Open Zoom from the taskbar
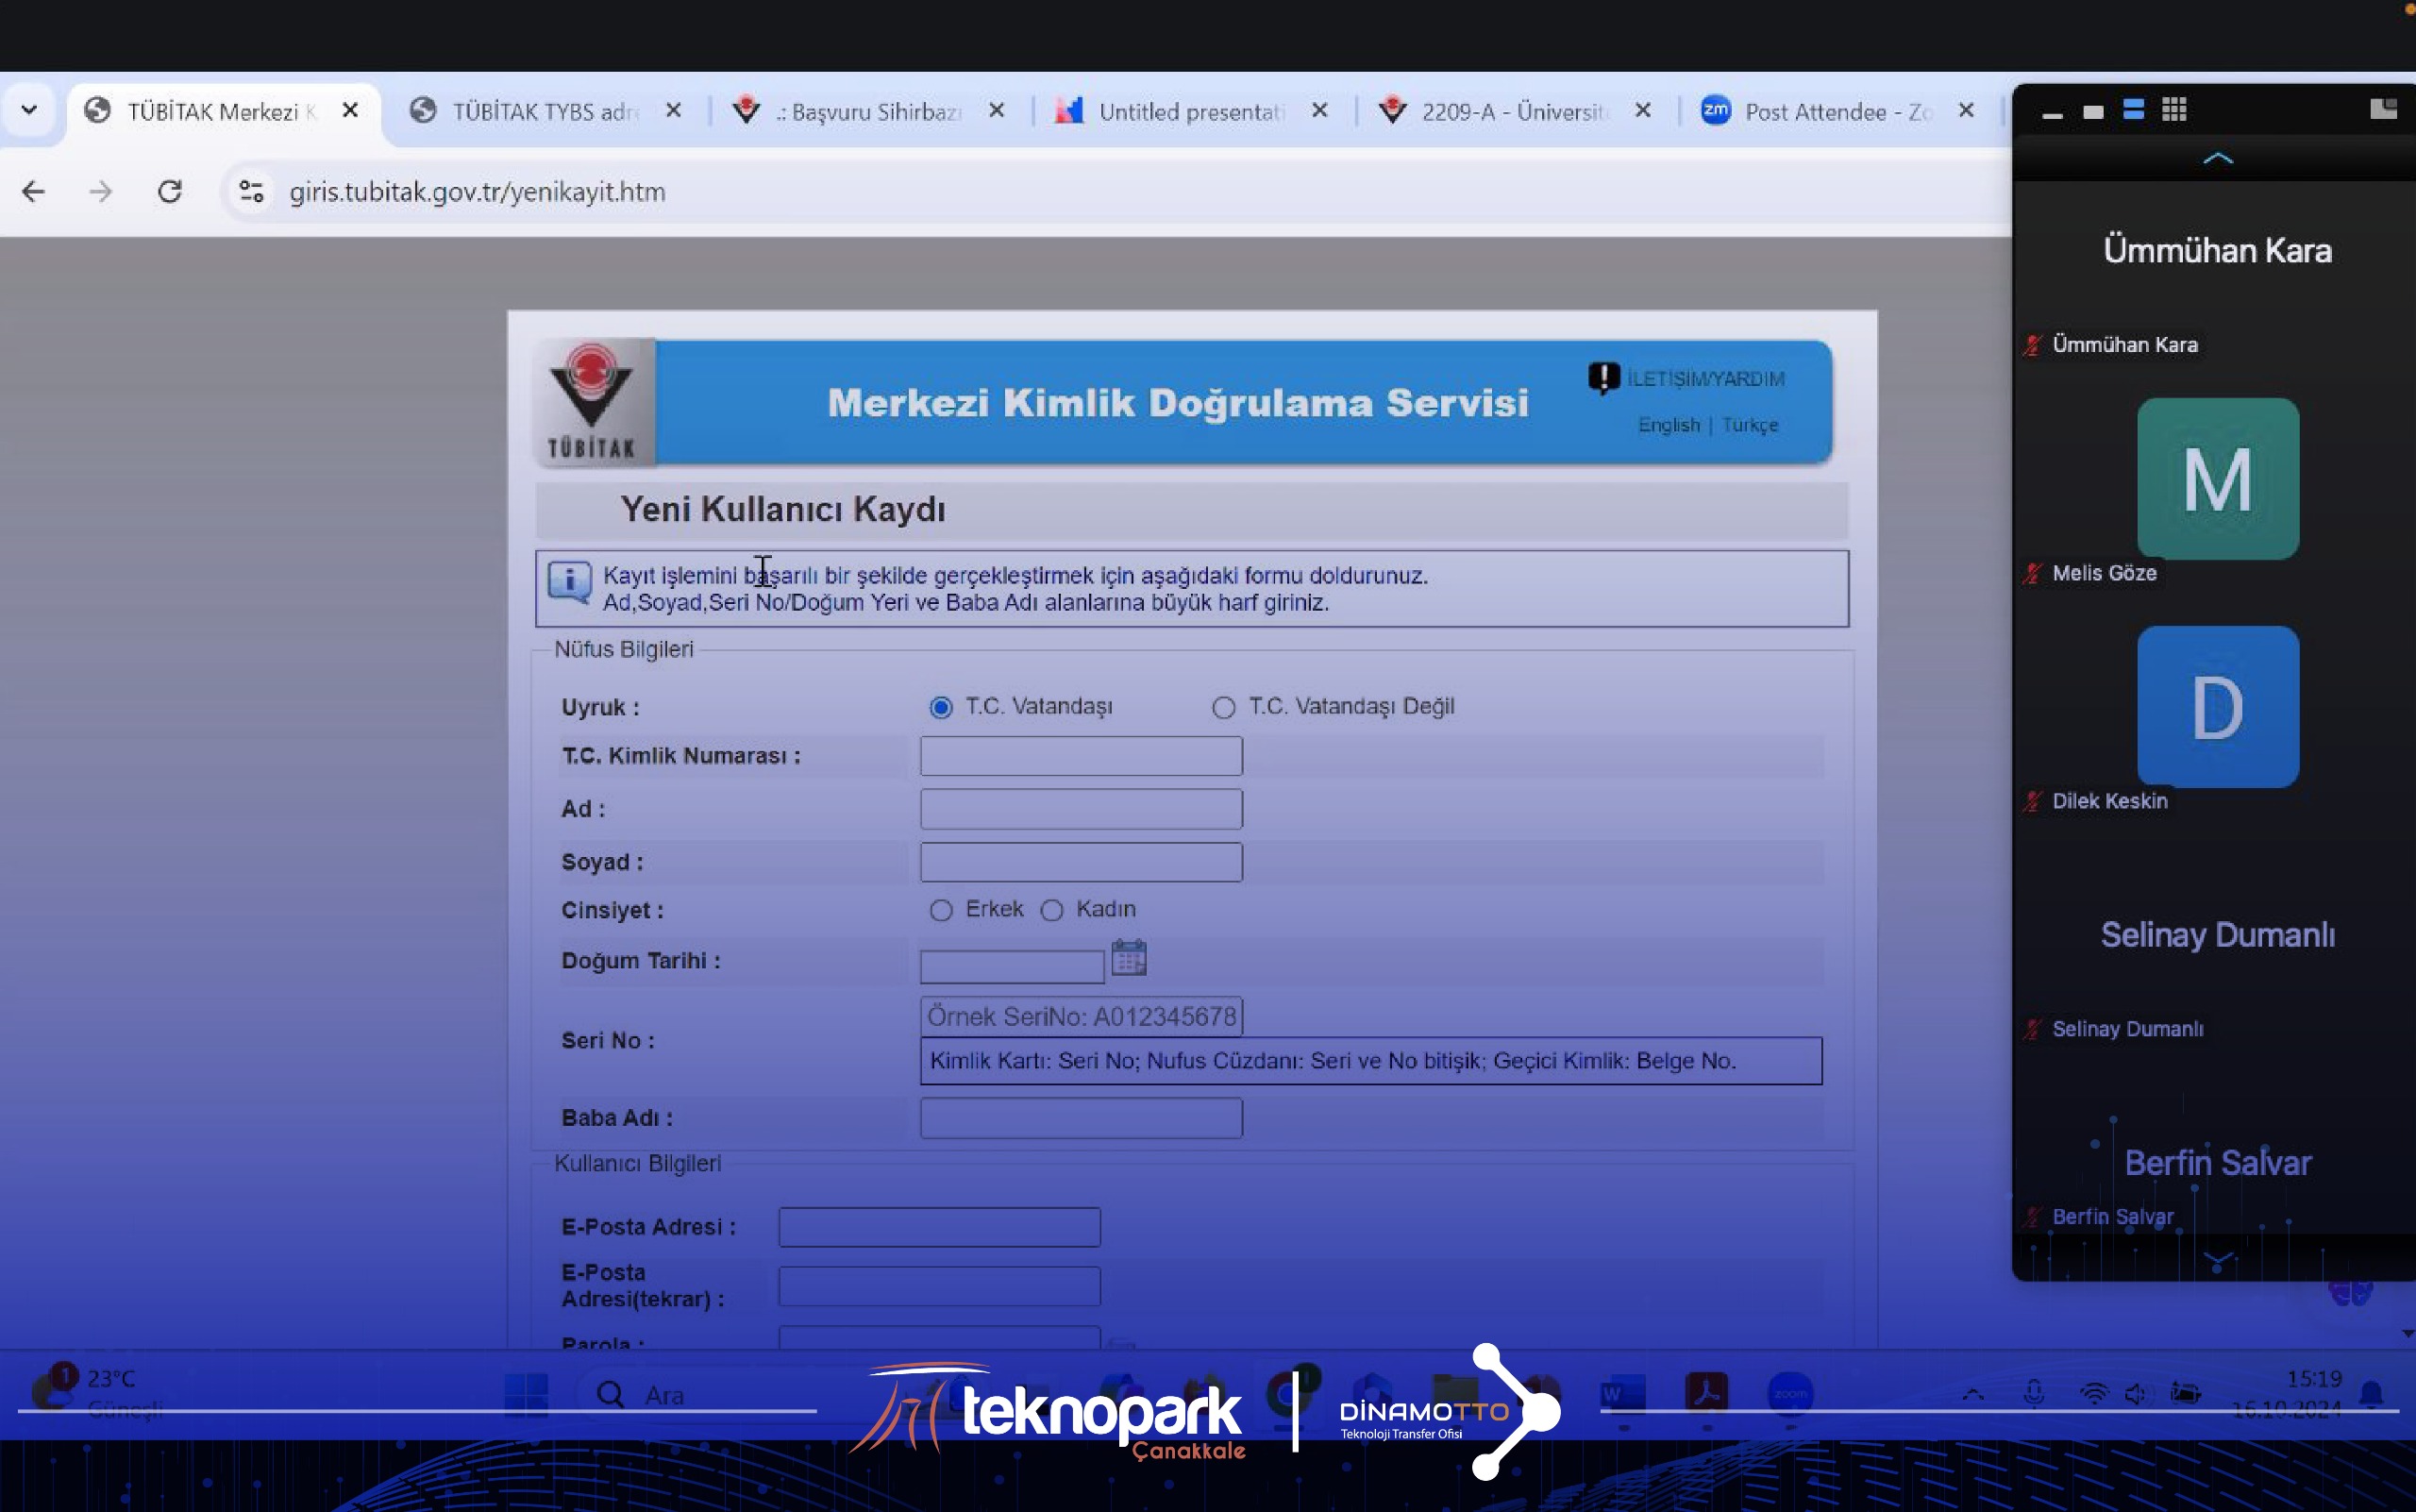The height and width of the screenshot is (1512, 2416). (x=1790, y=1394)
